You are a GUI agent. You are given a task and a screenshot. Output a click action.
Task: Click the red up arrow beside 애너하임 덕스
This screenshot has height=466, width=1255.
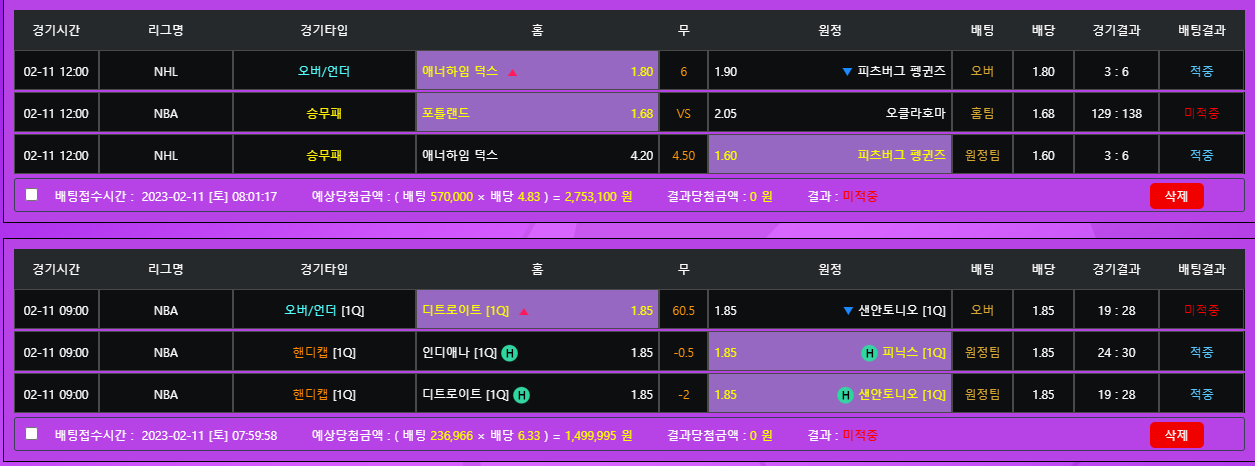512,72
